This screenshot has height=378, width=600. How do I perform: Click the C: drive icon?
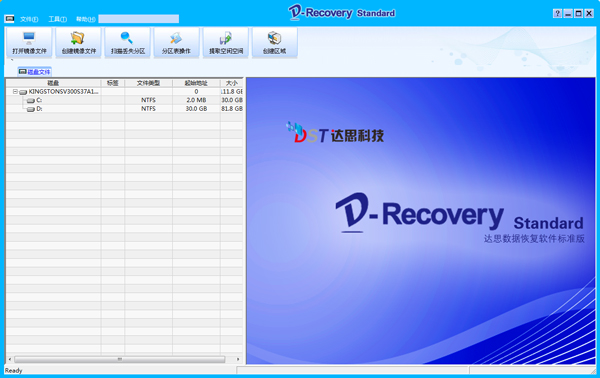tap(31, 101)
